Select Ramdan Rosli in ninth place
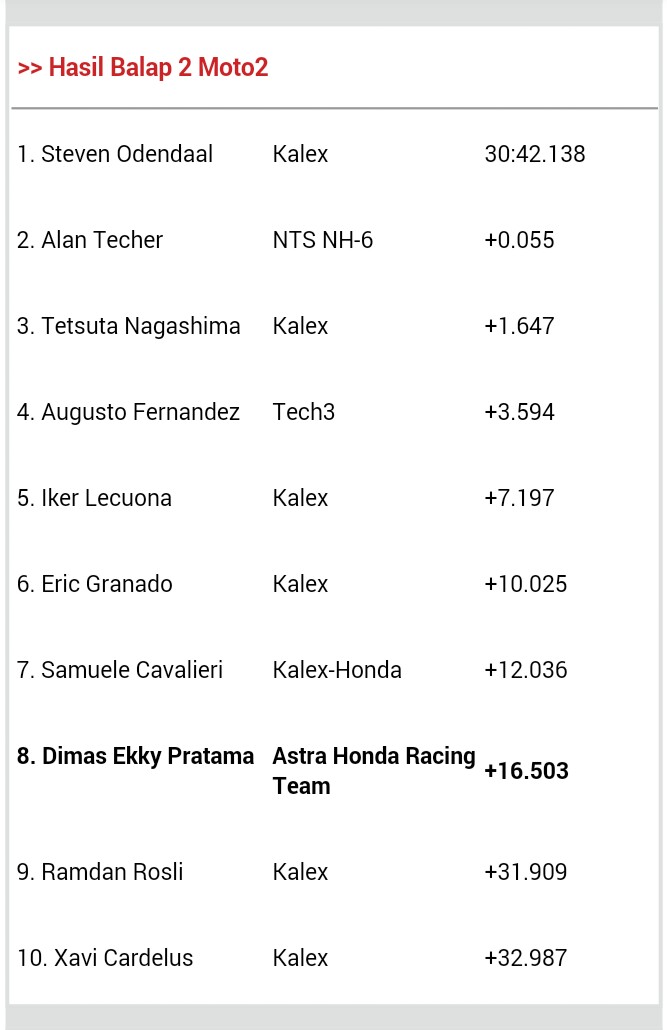Screen dimensions: 667x1030 (x=100, y=872)
